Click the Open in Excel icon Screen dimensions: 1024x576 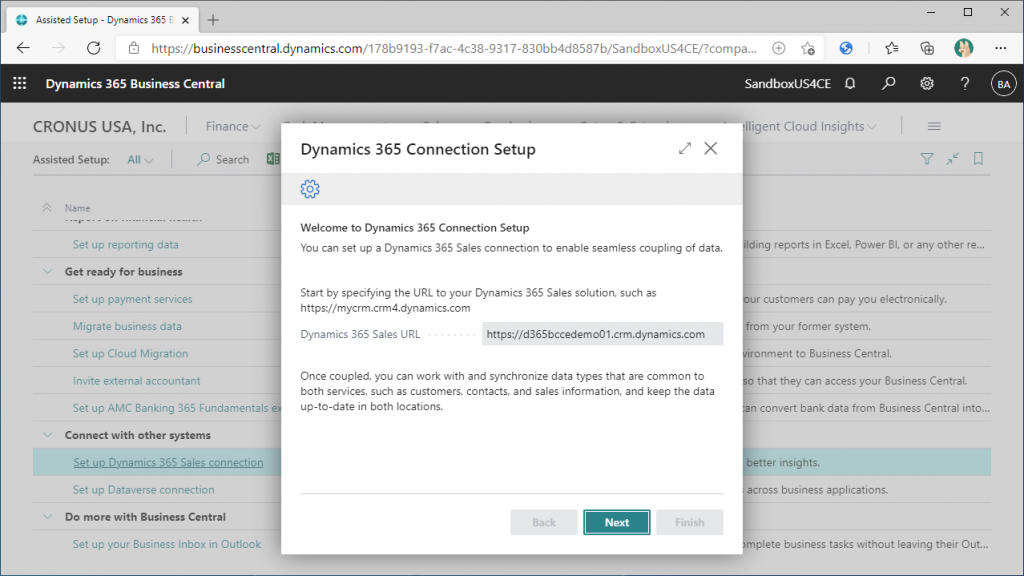[x=273, y=159]
